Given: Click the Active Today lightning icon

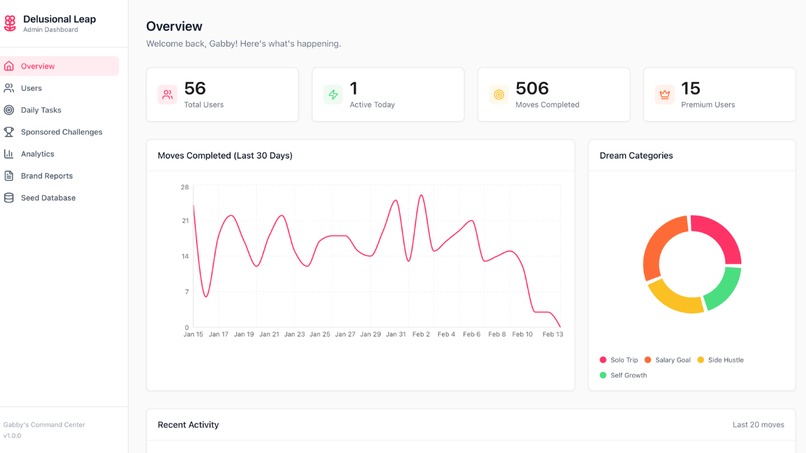Looking at the screenshot, I should pos(333,95).
